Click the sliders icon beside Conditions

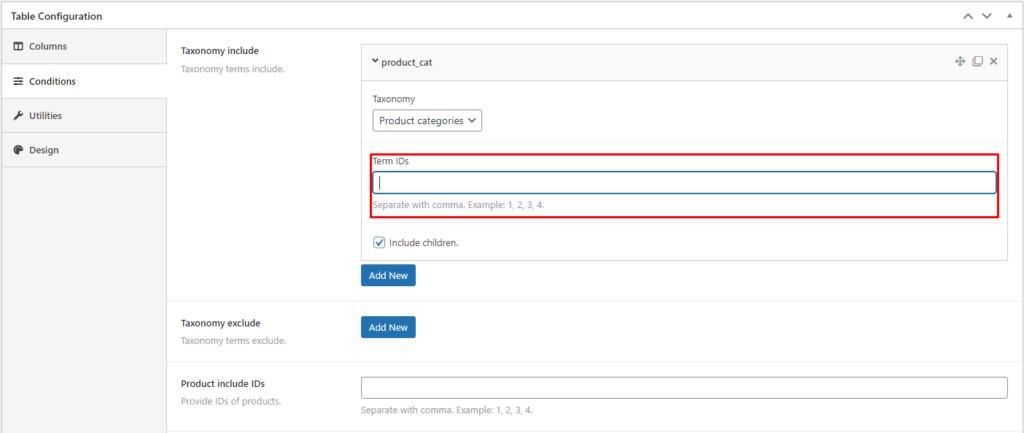[18, 82]
